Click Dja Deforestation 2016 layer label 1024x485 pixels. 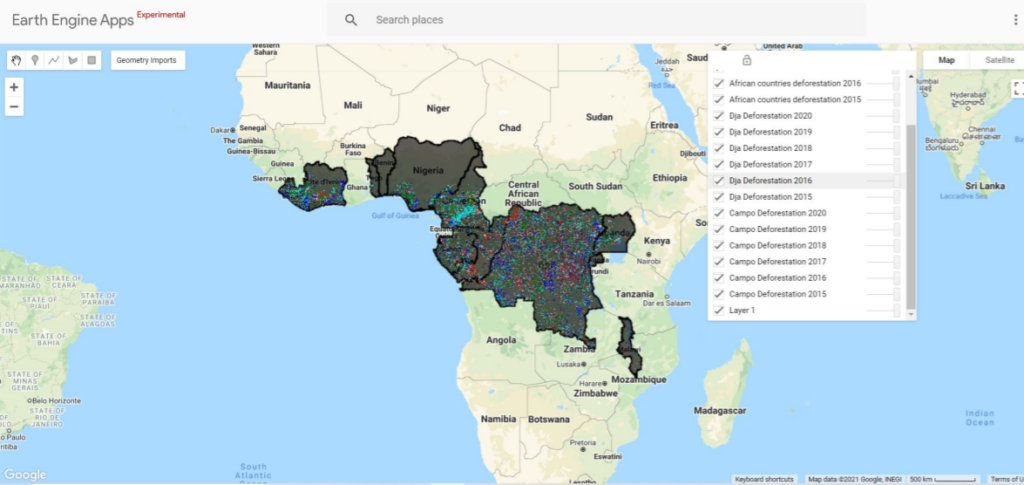coord(771,181)
